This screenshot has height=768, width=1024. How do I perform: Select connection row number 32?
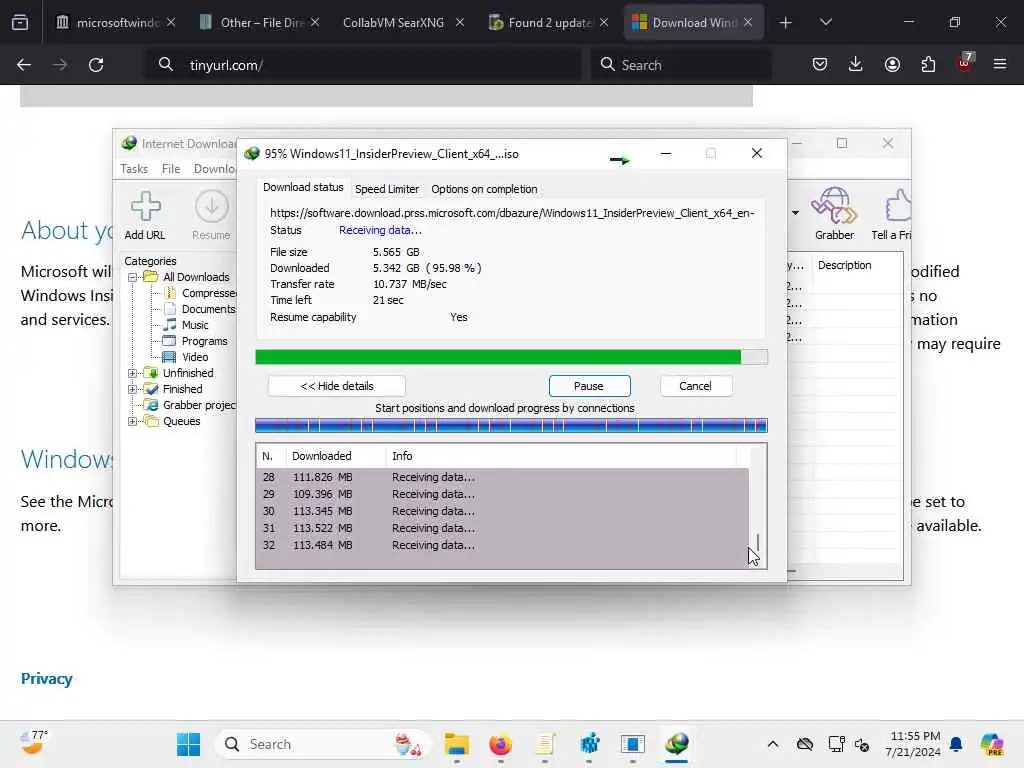502,545
